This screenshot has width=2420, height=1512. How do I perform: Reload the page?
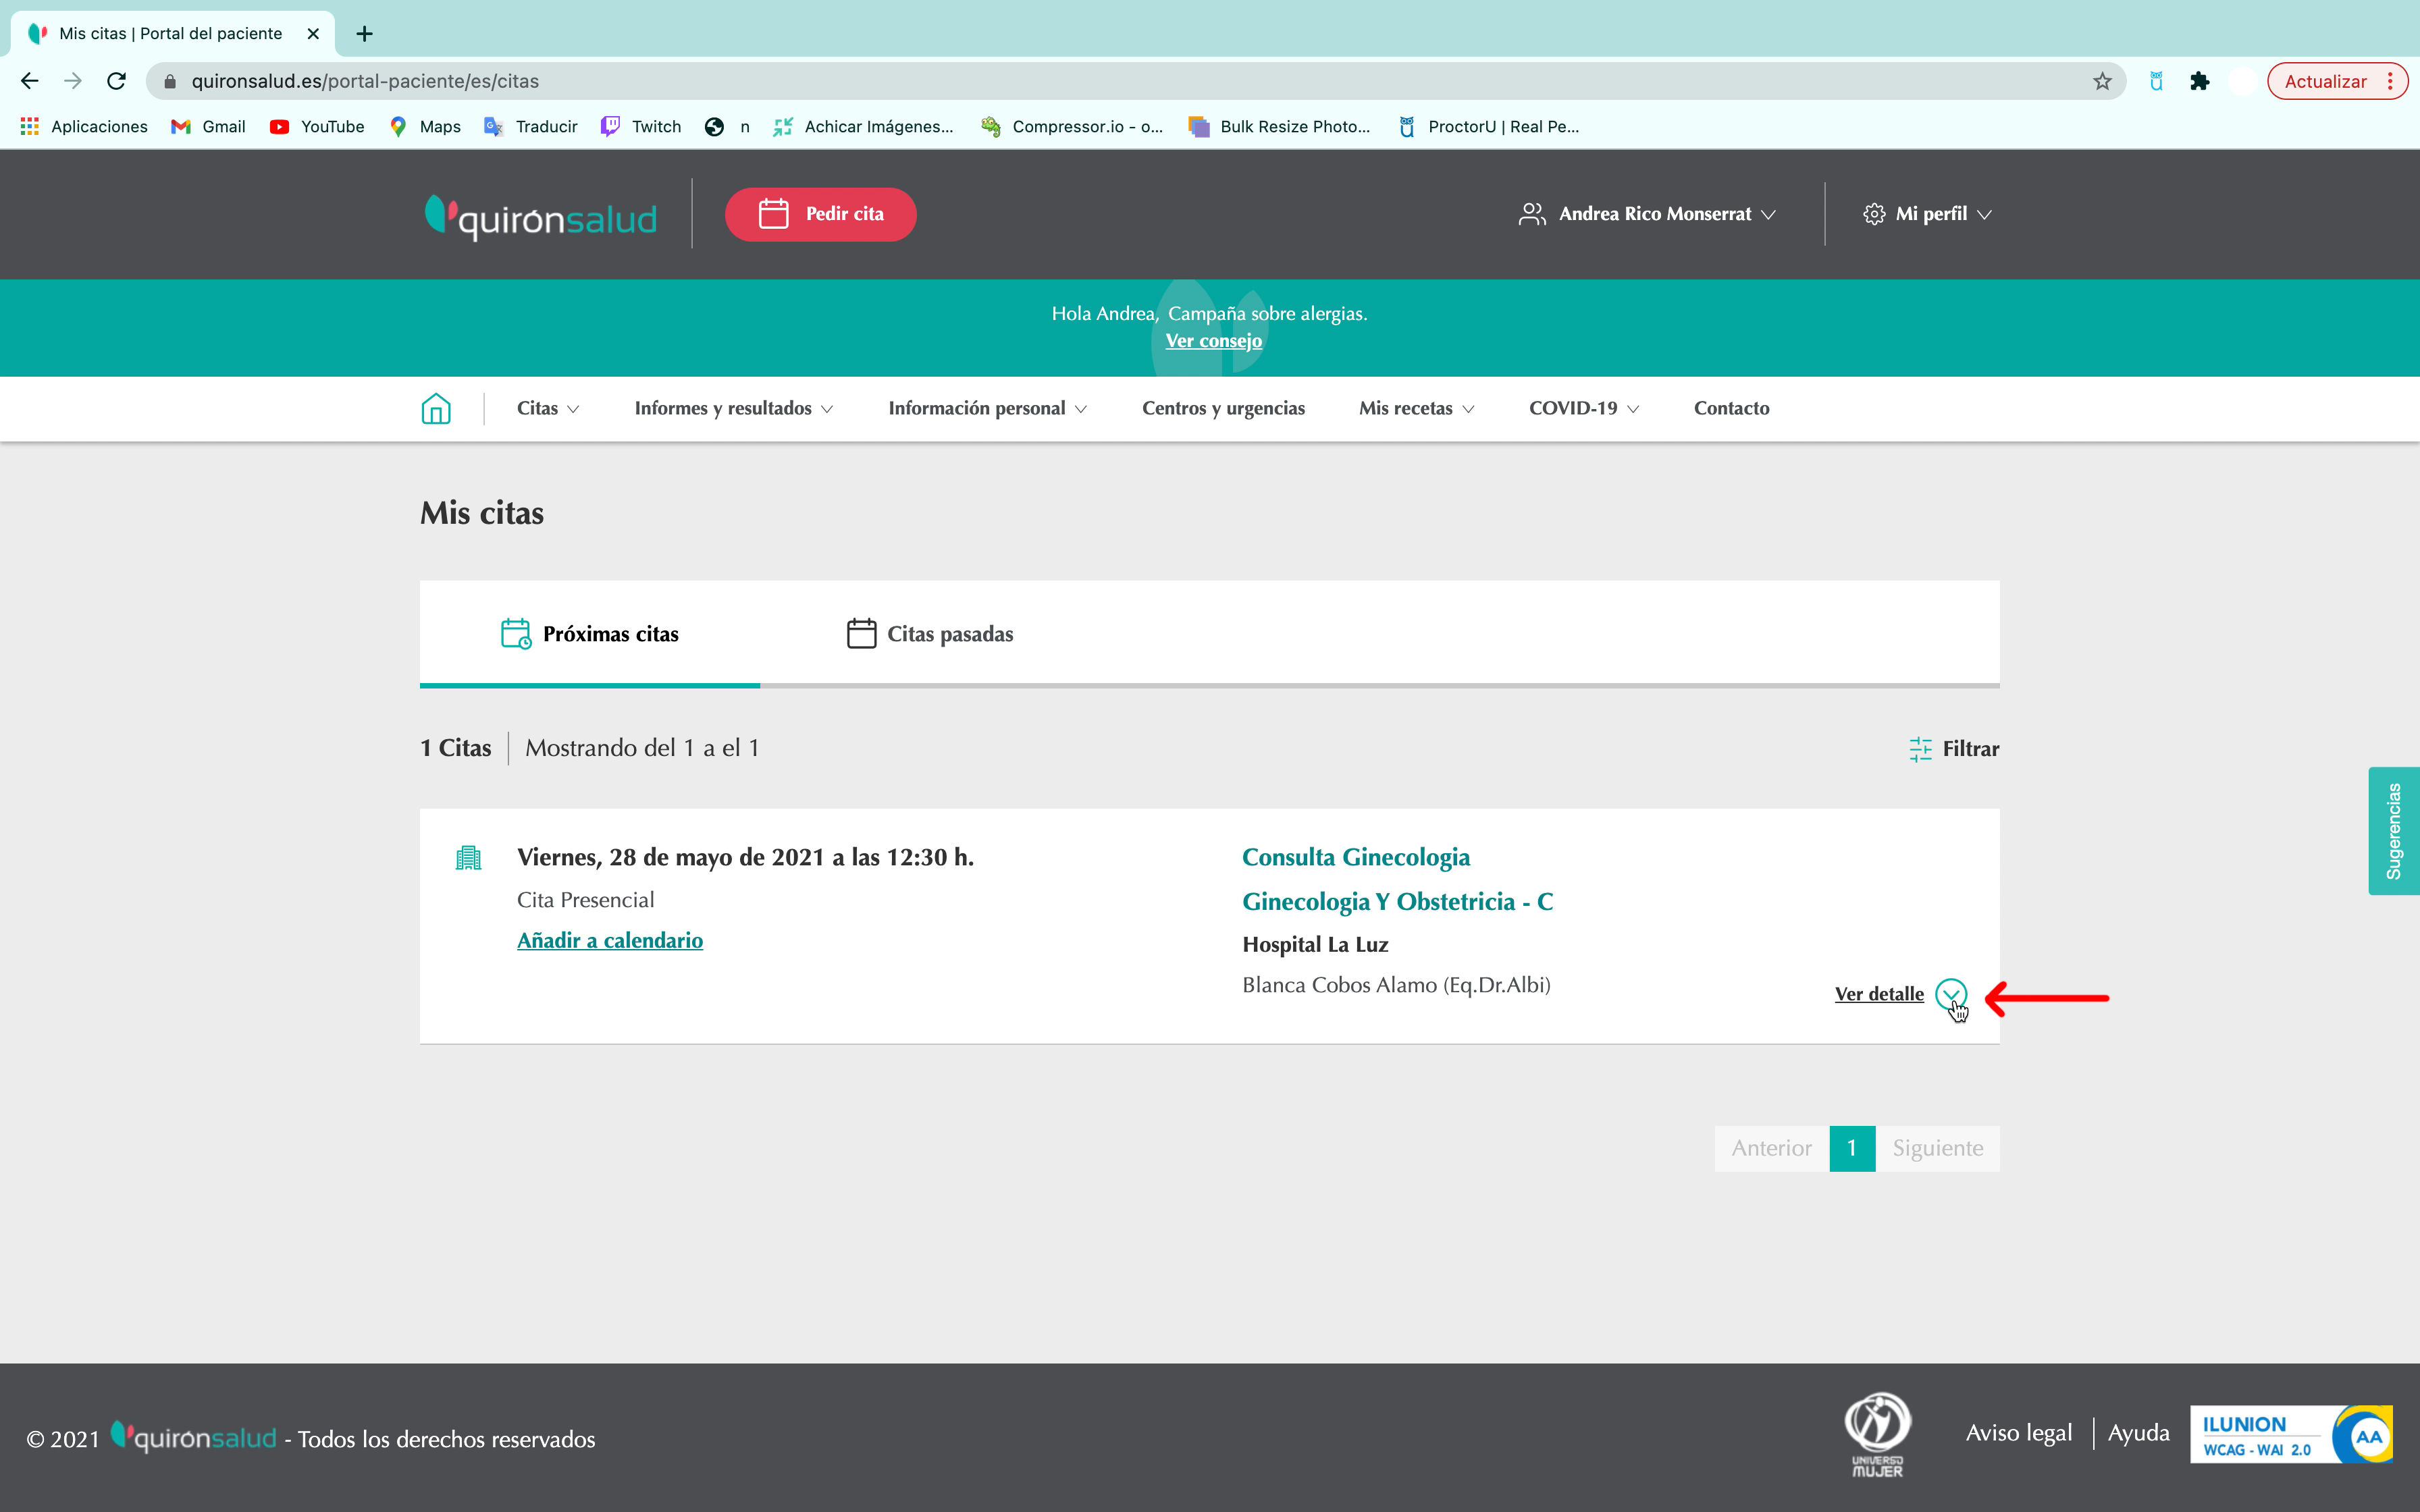(117, 81)
